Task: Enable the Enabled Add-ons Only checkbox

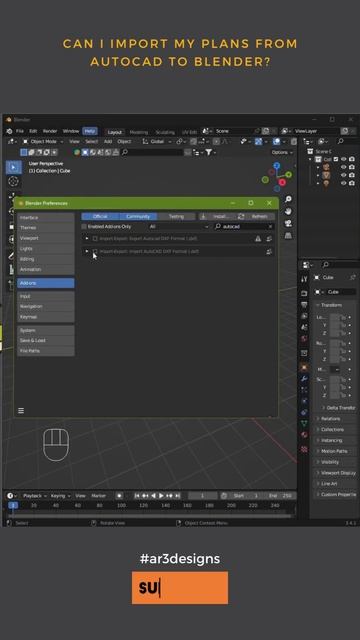Action: click(x=84, y=227)
